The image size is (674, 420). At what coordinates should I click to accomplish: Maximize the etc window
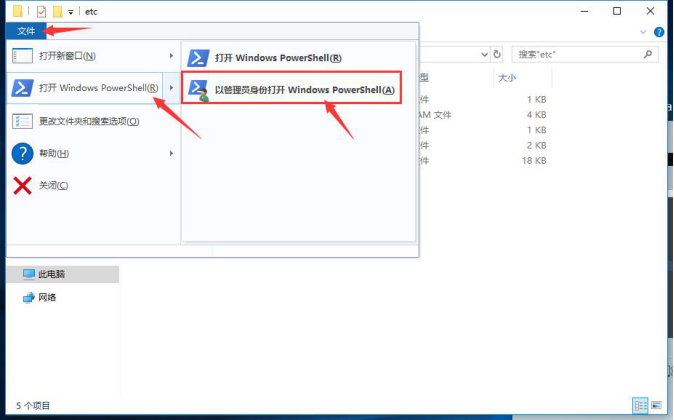[617, 11]
